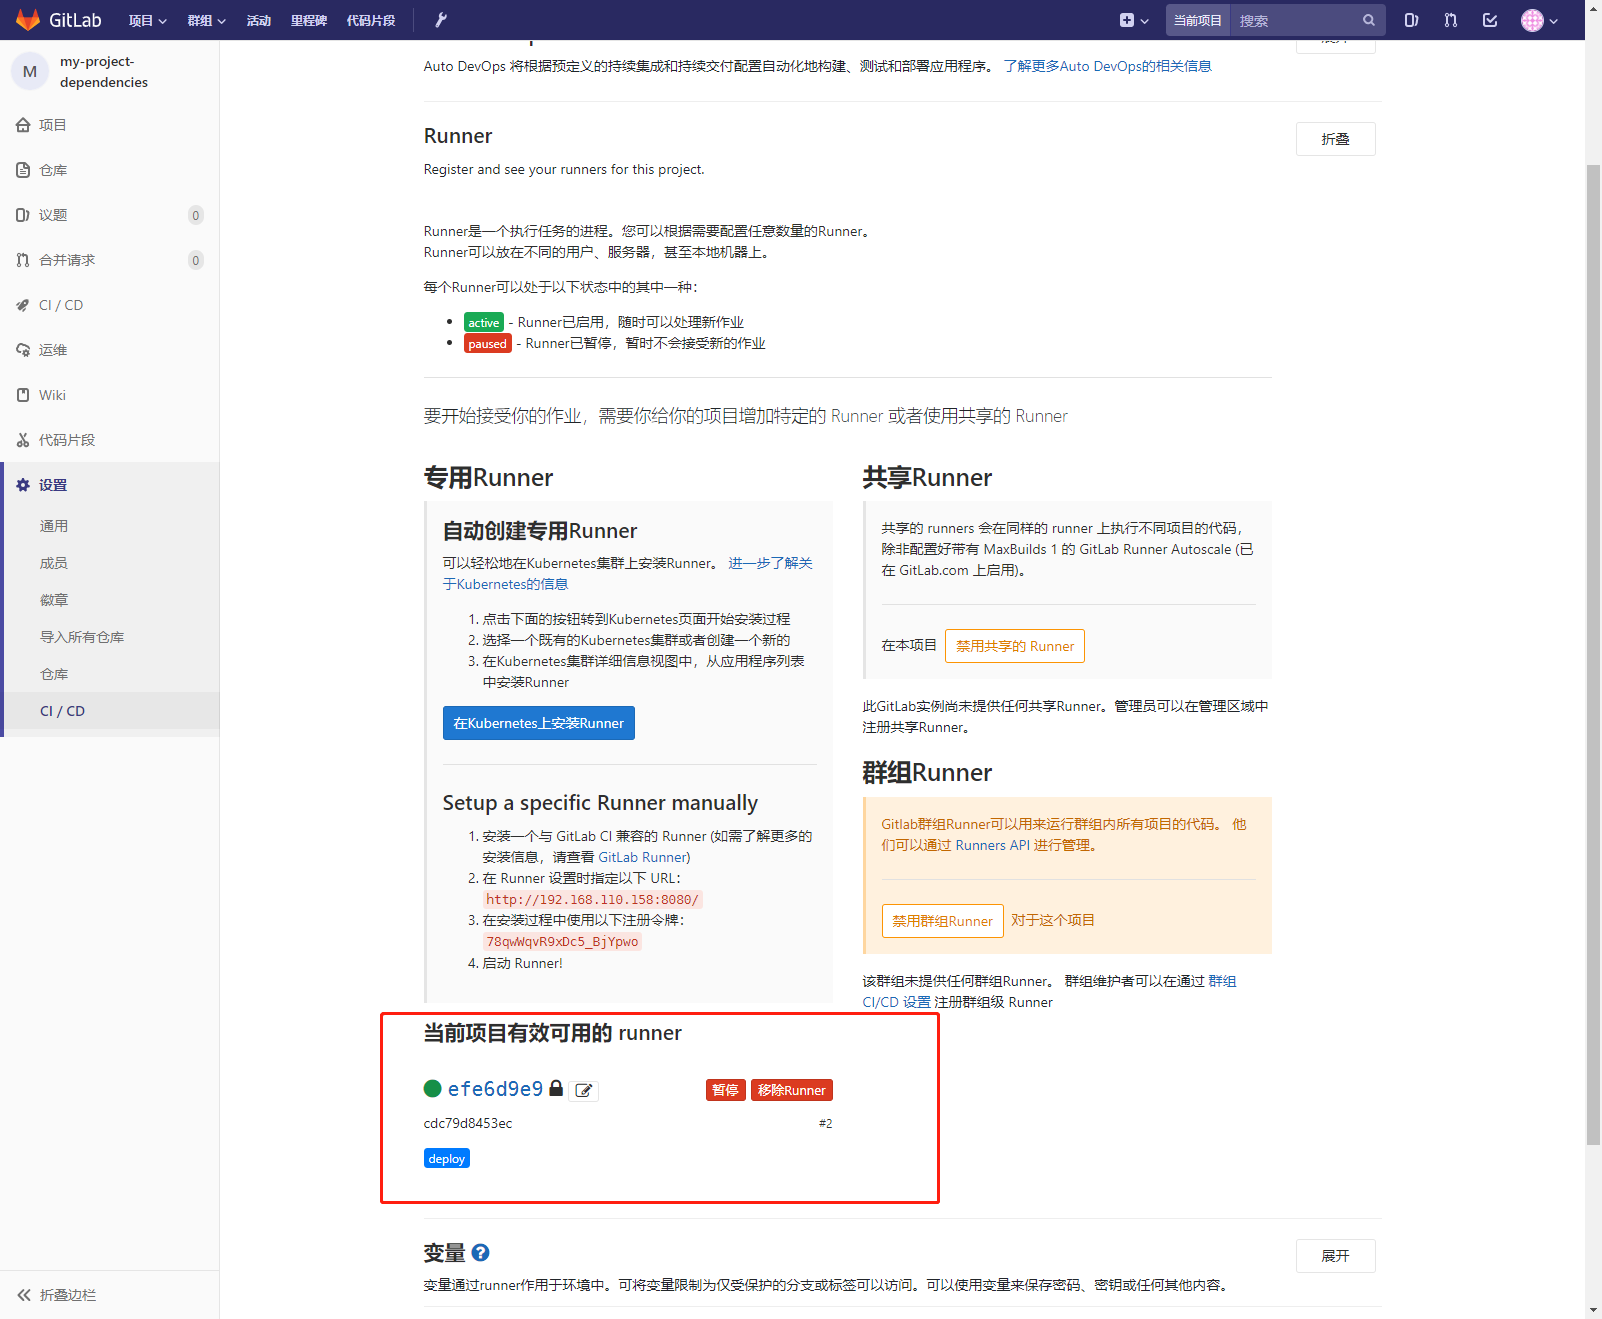Collapse the Runner section with 折叠
The image size is (1602, 1319).
pos(1336,139)
